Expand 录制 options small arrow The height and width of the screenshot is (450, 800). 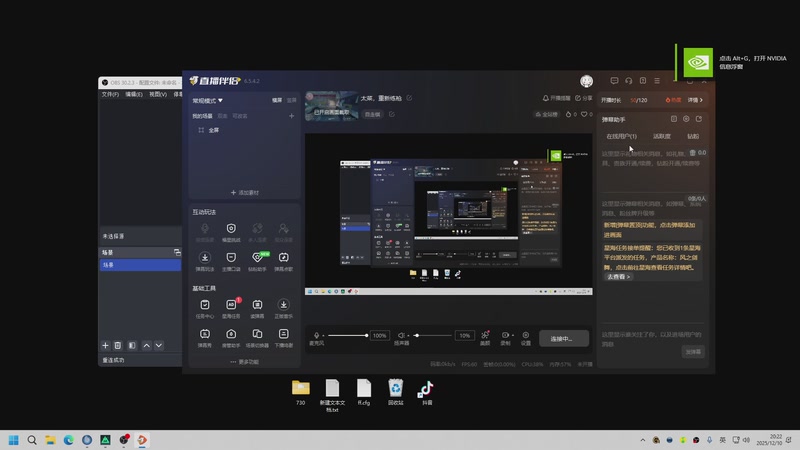[x=512, y=335]
